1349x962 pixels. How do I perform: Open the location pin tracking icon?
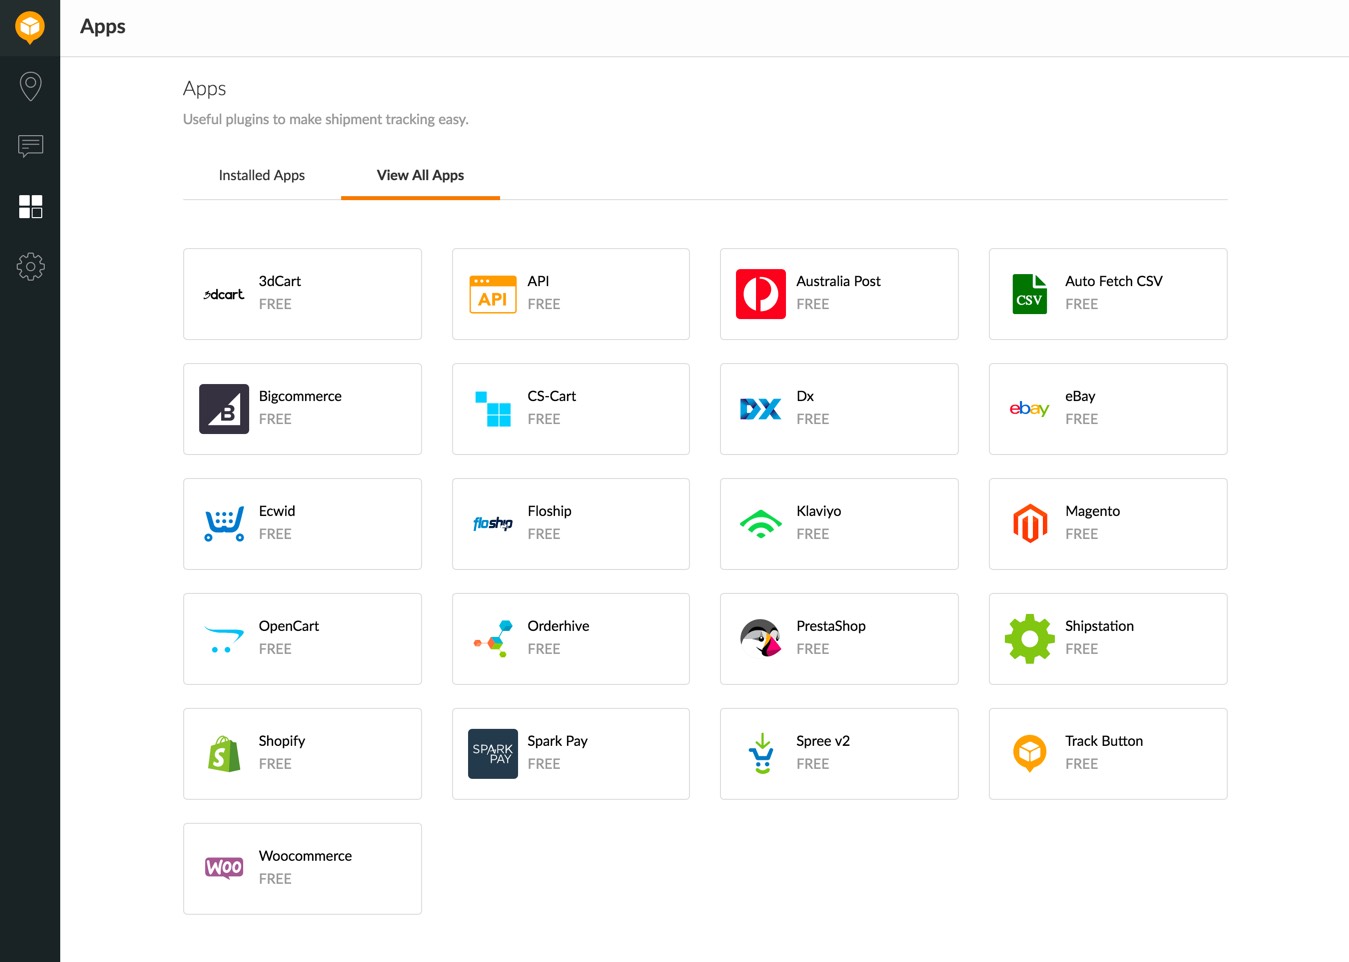(x=30, y=86)
